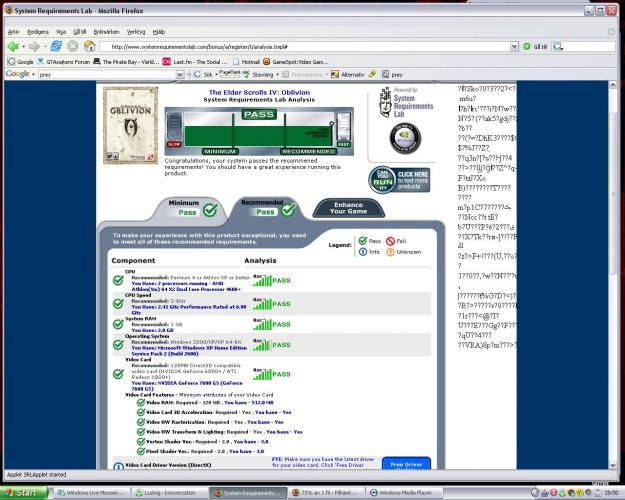Click the Reload page icon
This screenshot has height=500, width=625.
(x=57, y=46)
